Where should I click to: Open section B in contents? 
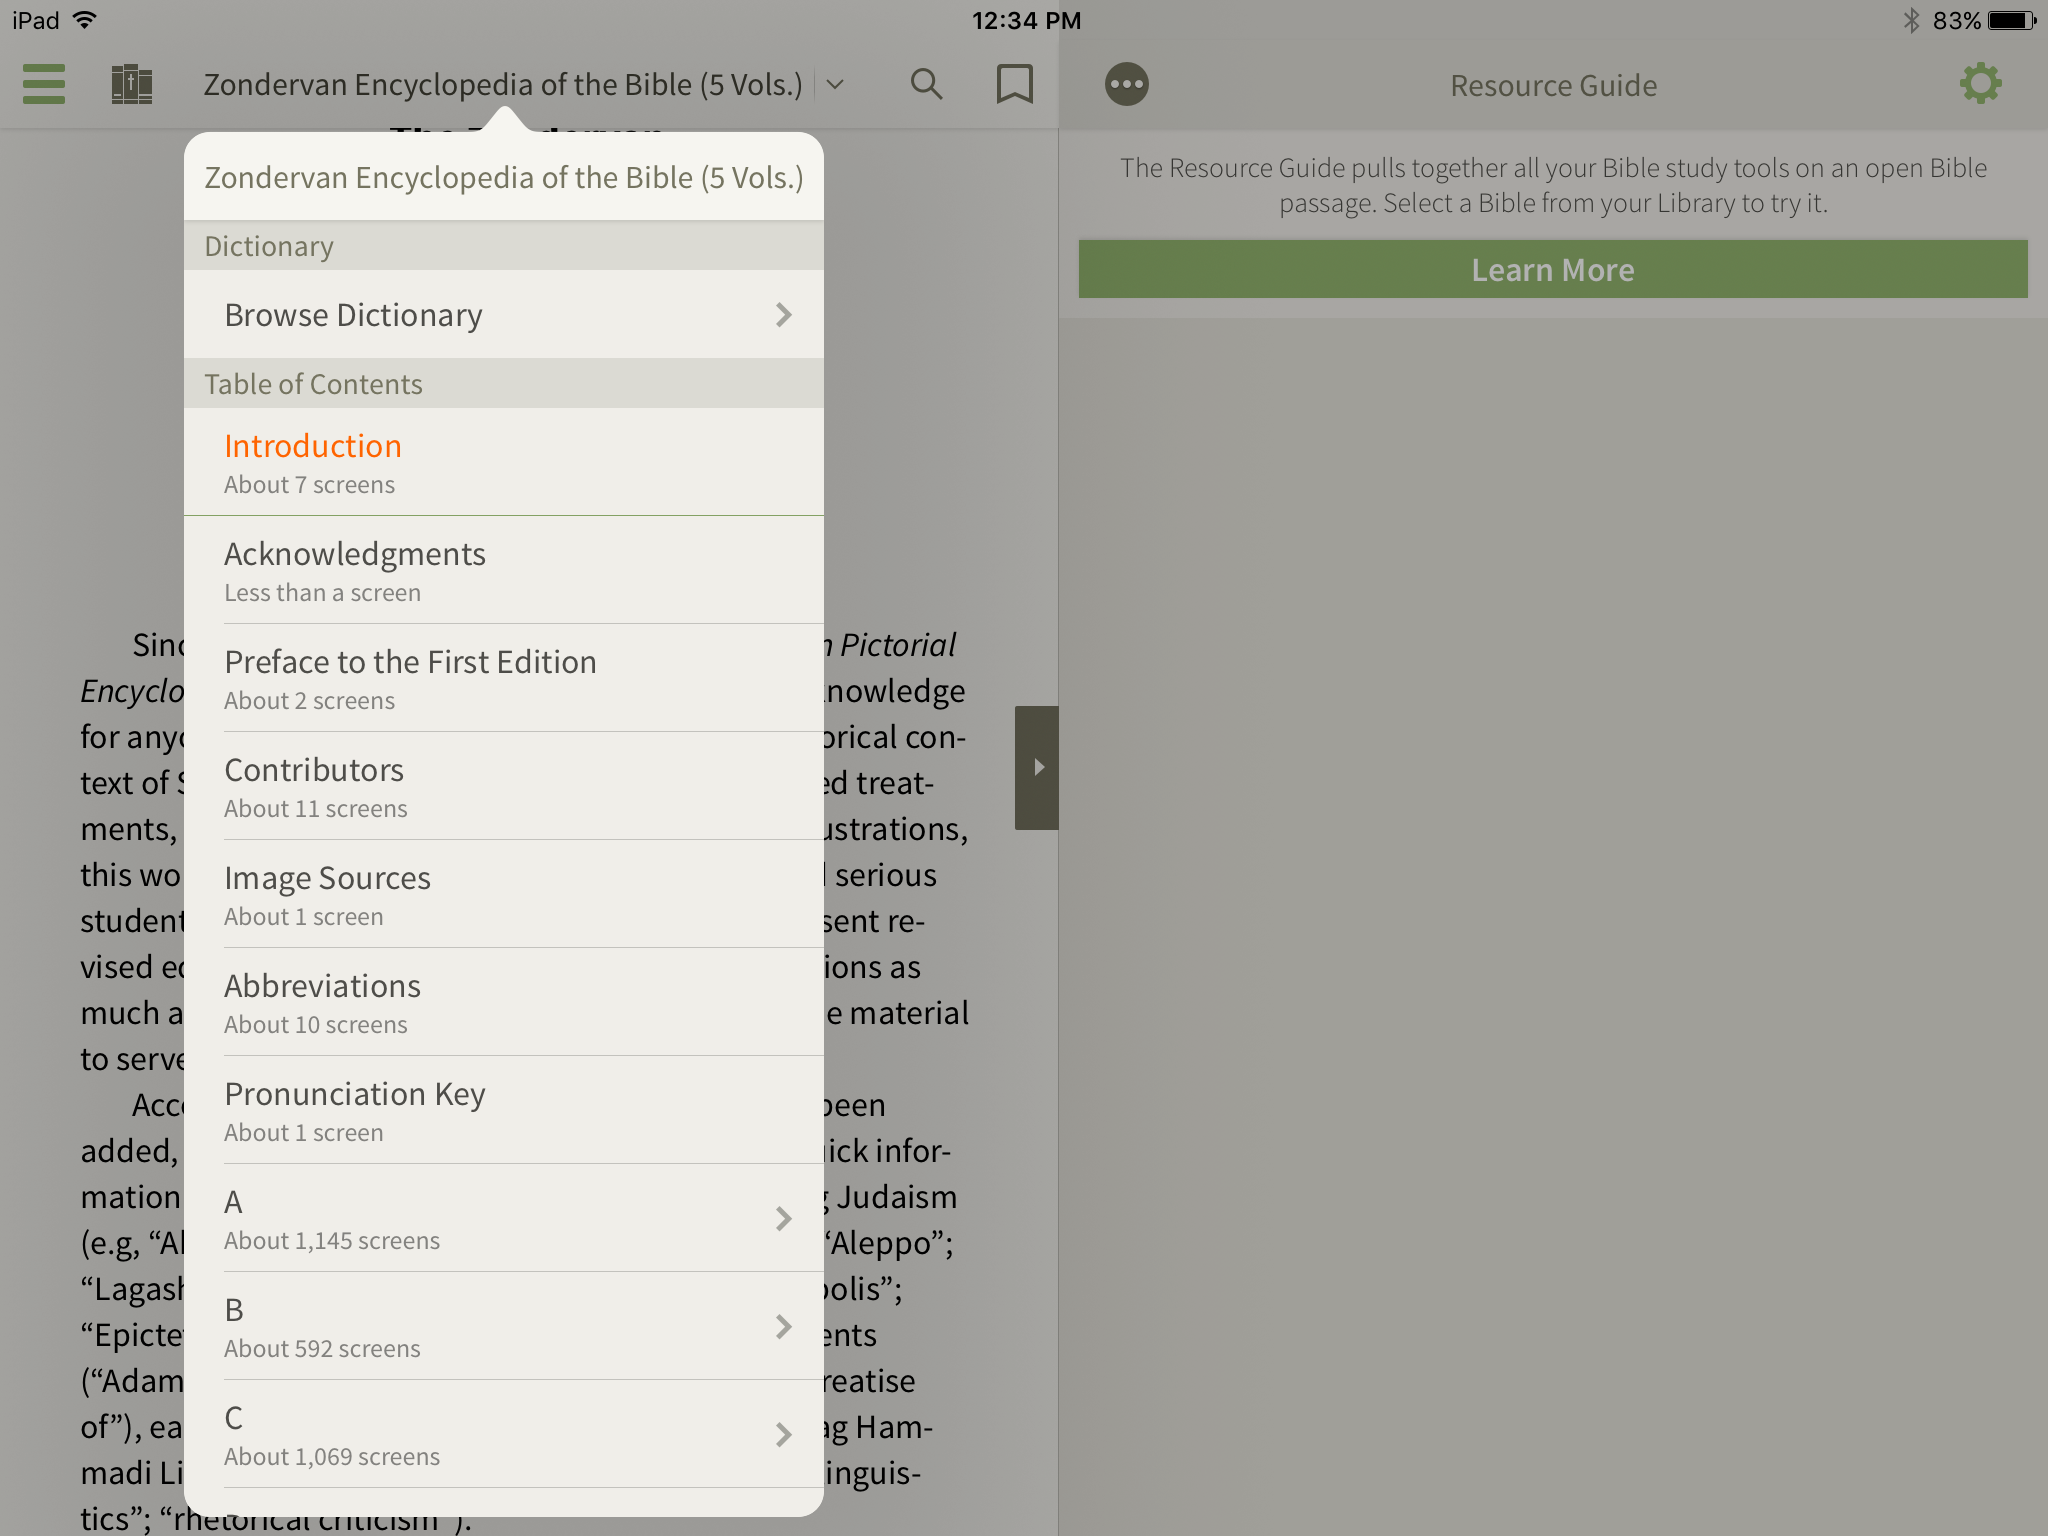click(x=504, y=1326)
